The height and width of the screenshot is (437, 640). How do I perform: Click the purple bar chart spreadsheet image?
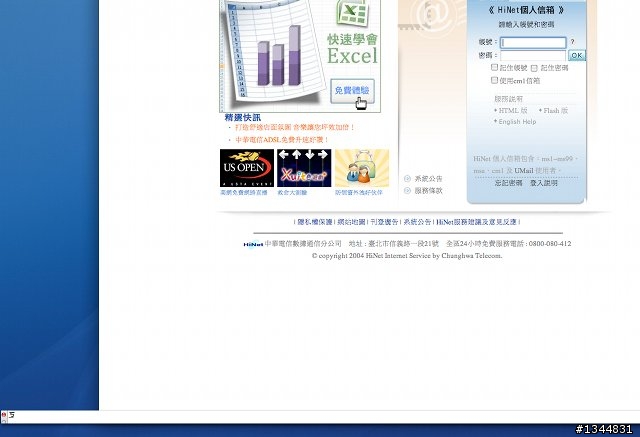pyautogui.click(x=271, y=53)
